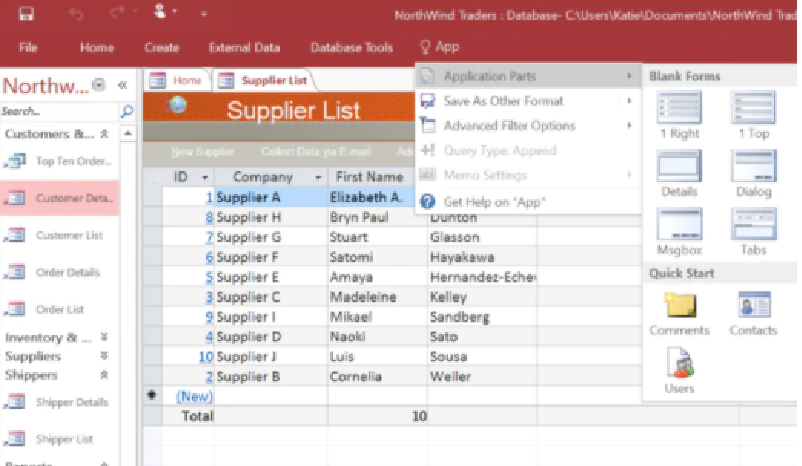The image size is (802, 466).
Task: Open Memo Settings menu entry
Action: click(528, 175)
